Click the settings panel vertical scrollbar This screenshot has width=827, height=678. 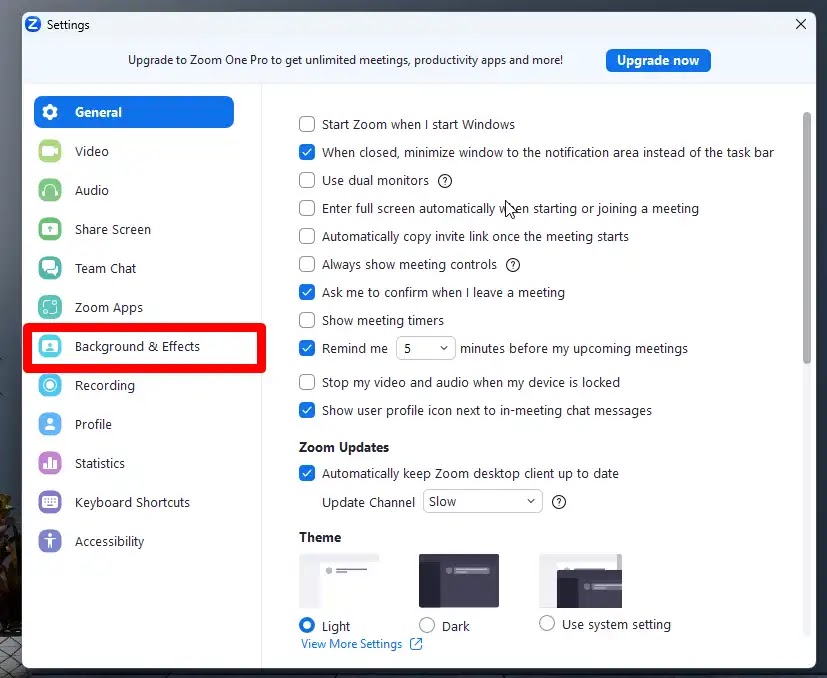coord(806,237)
